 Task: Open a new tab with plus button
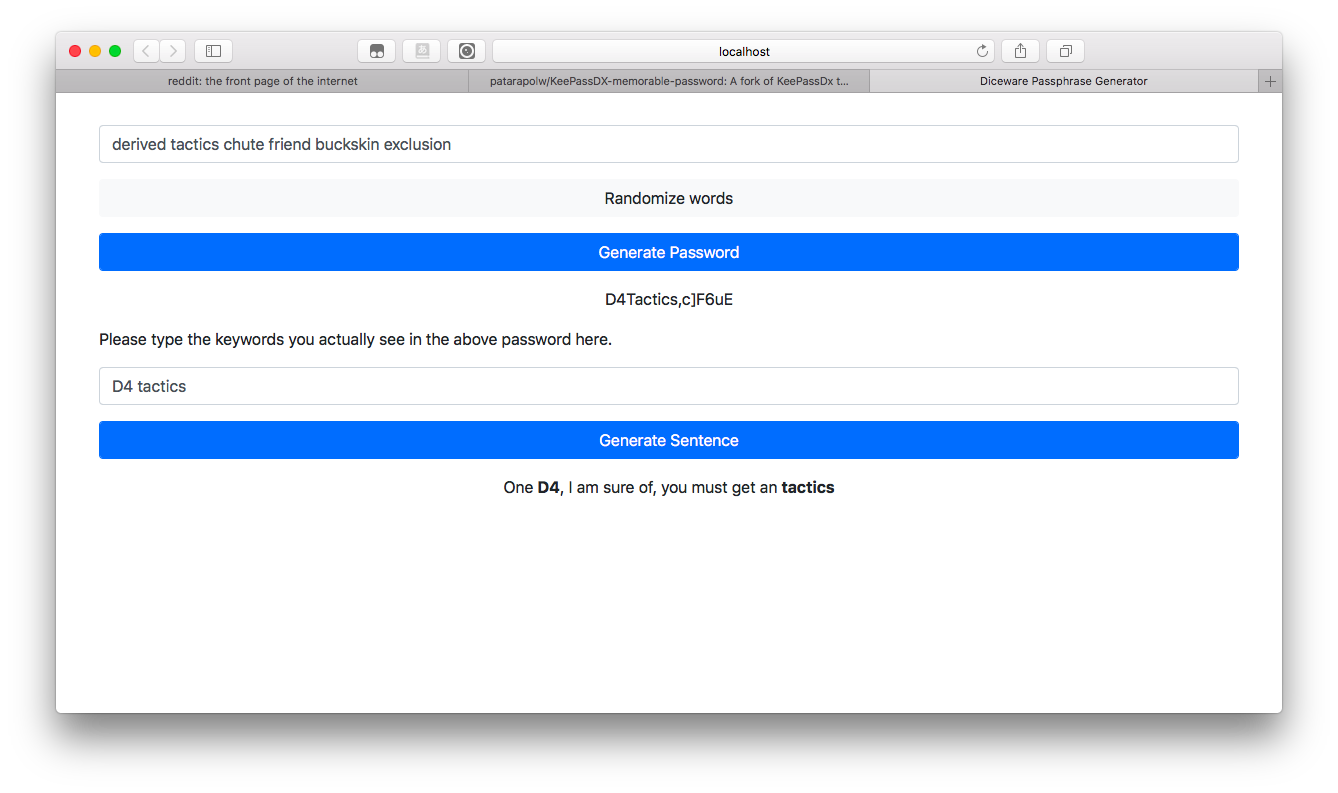click(1270, 82)
